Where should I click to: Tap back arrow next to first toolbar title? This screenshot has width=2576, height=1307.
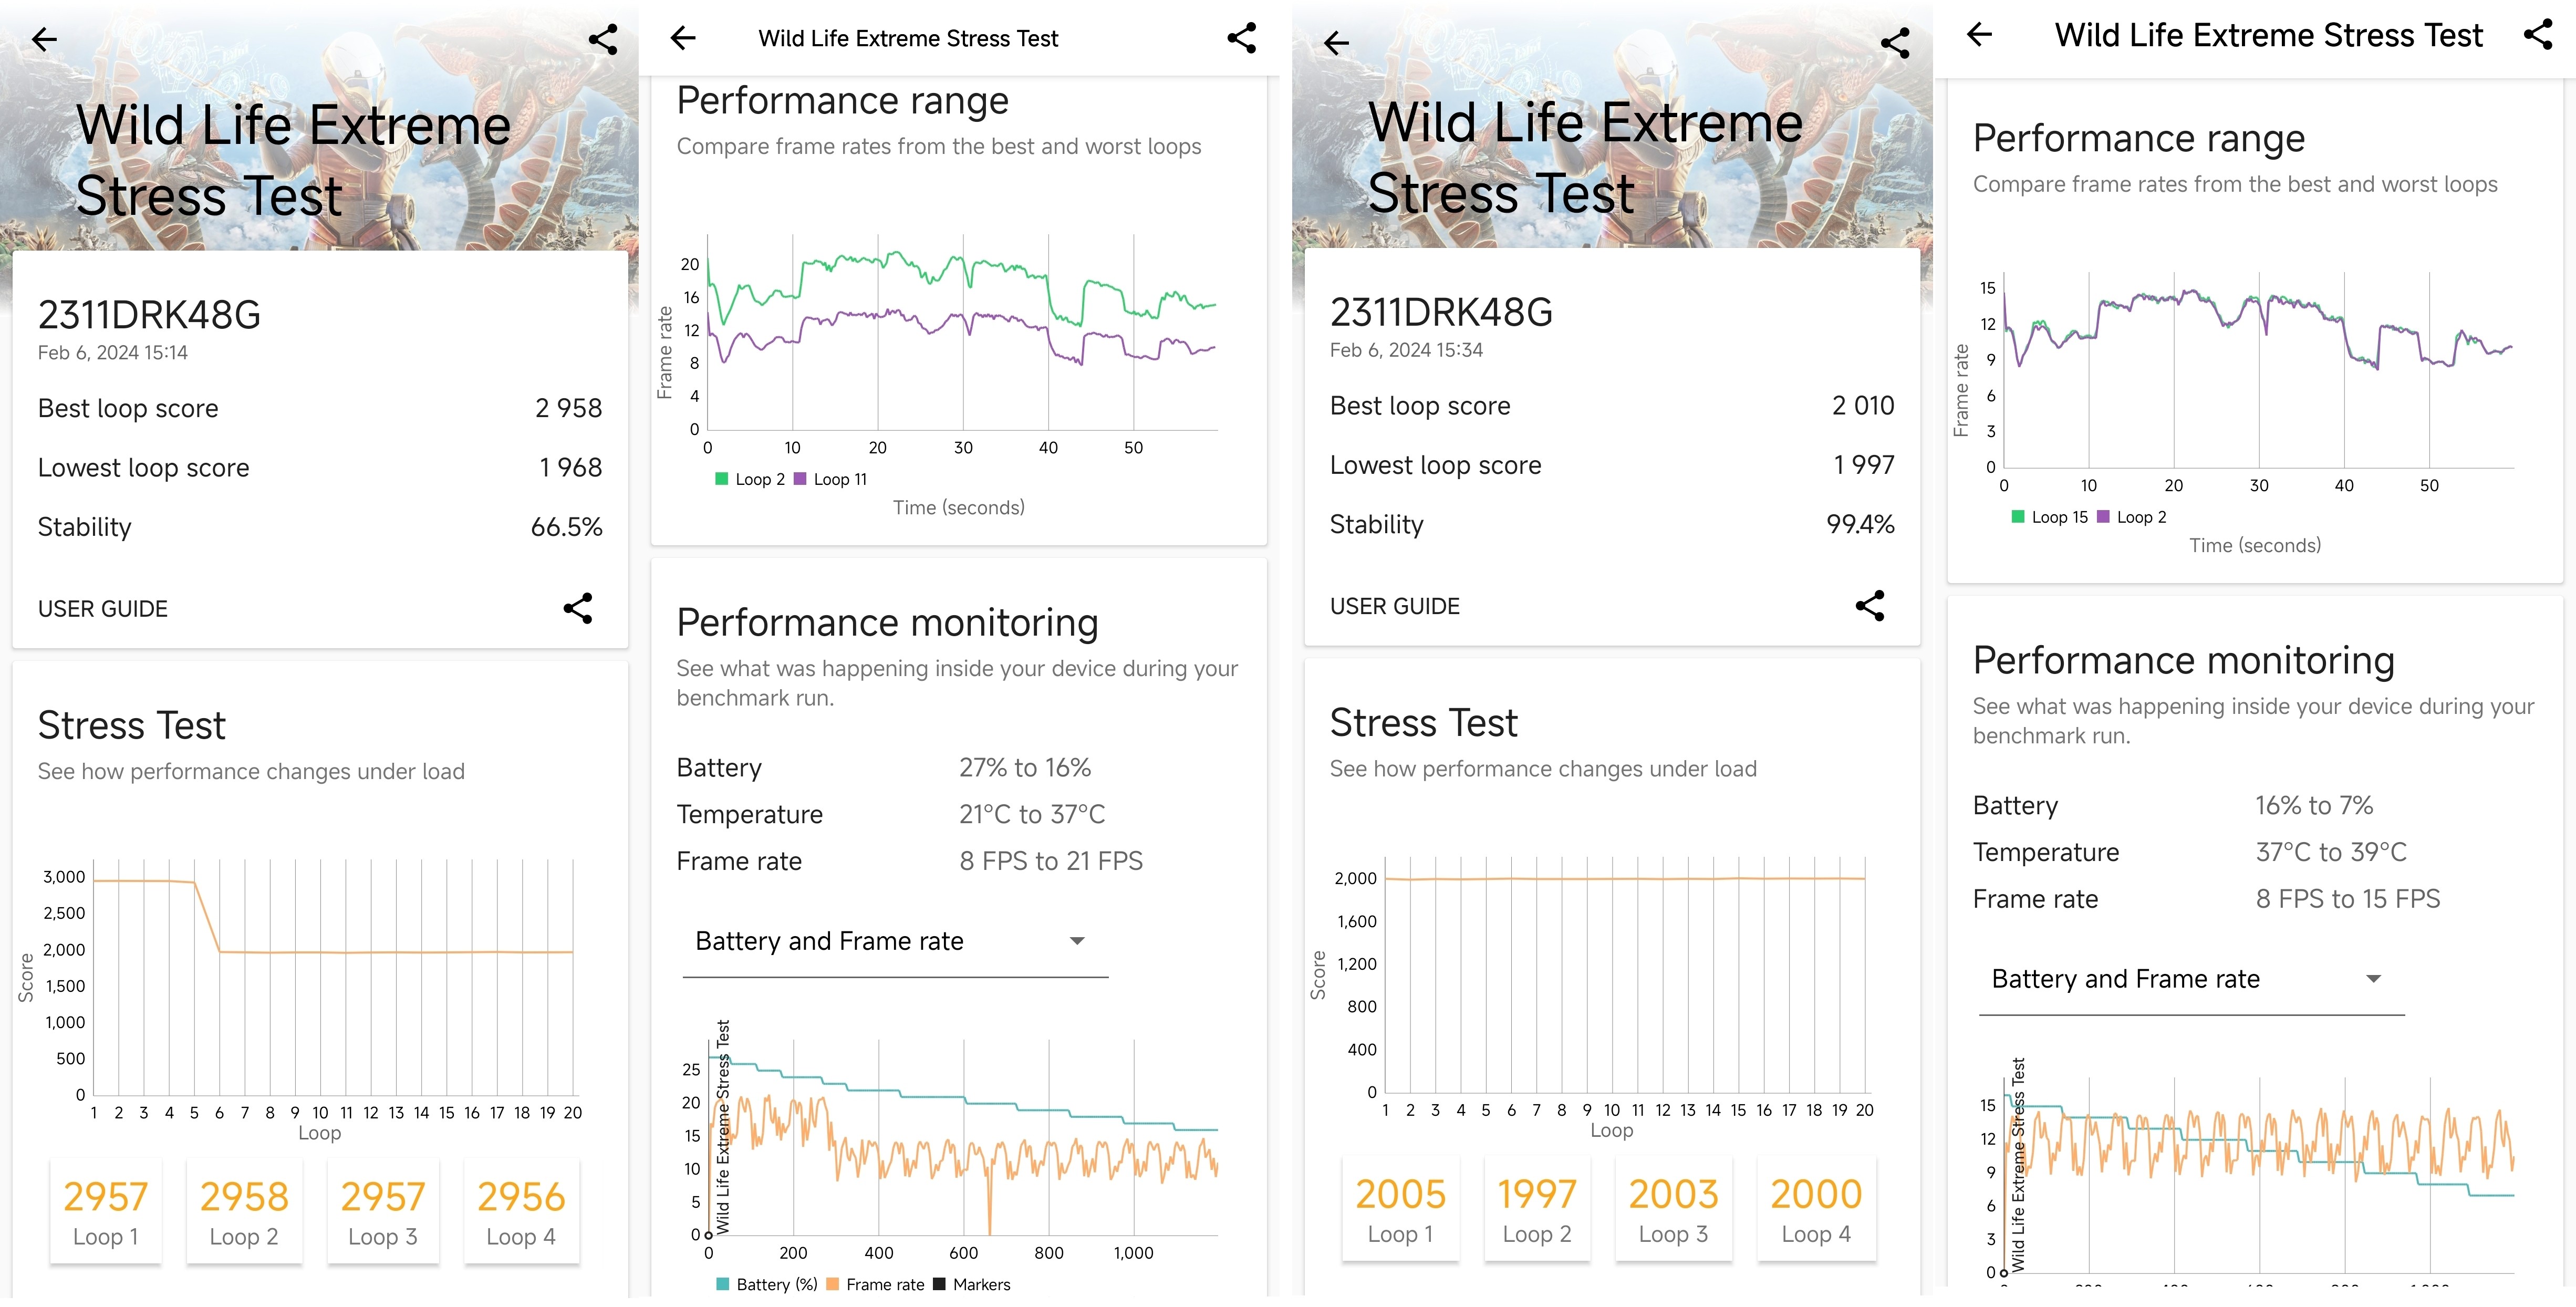tap(683, 38)
